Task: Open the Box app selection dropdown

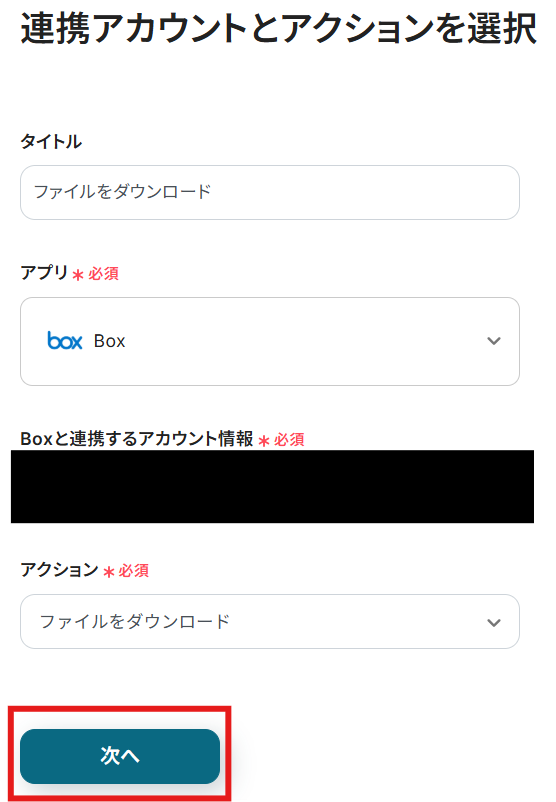Action: pyautogui.click(x=270, y=341)
